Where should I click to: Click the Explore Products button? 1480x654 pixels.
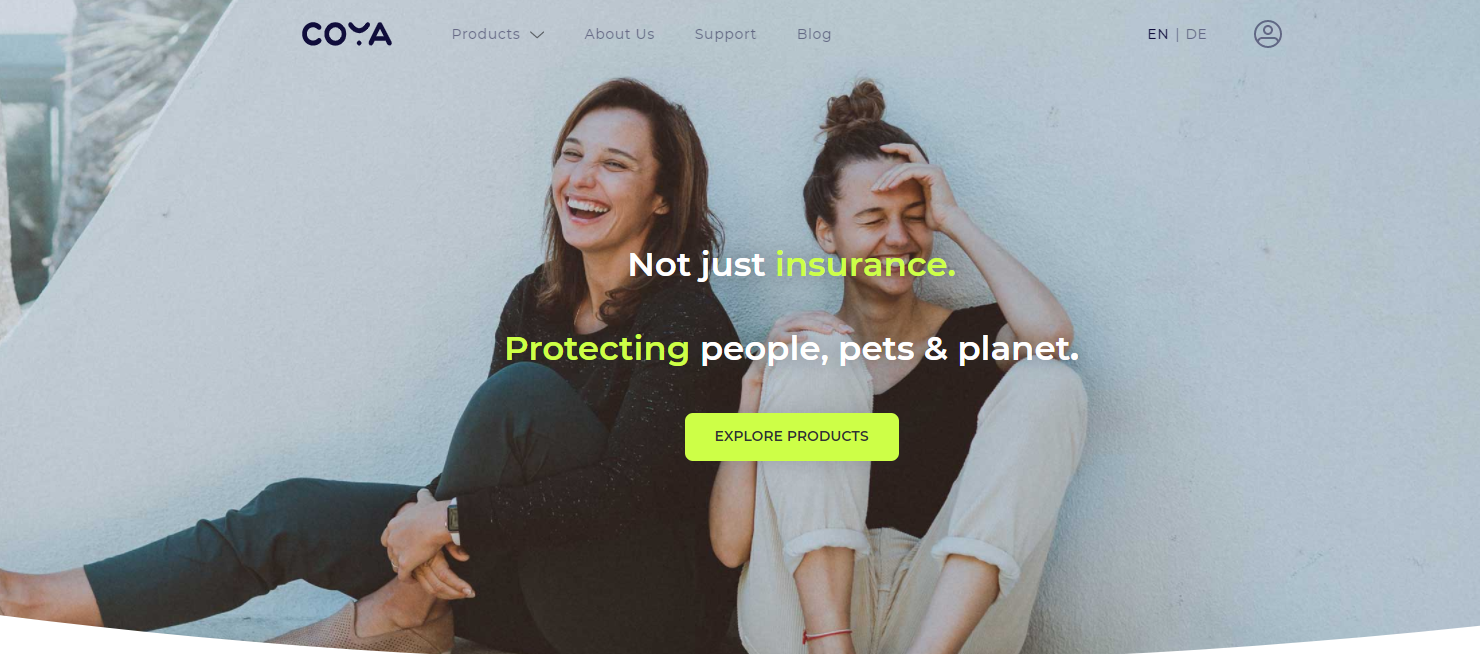click(791, 437)
